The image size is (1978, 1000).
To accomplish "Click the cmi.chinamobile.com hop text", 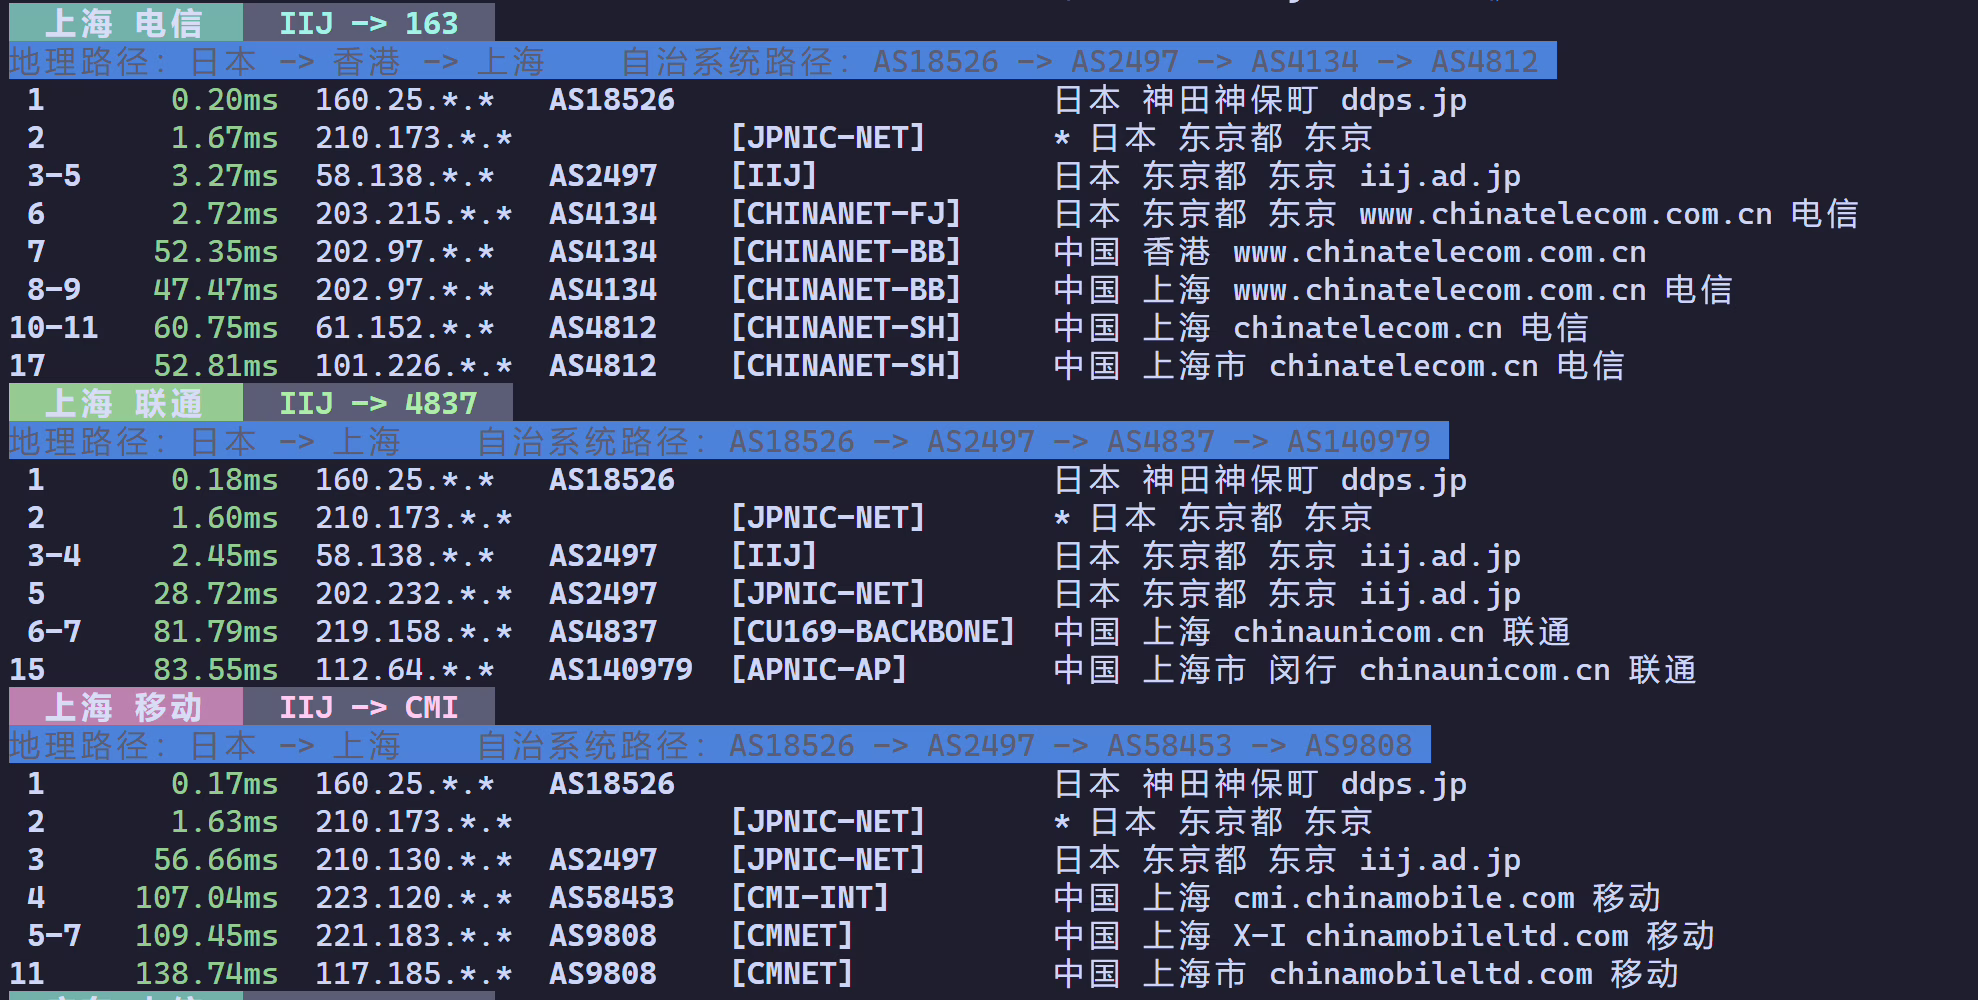I will (x=1404, y=898).
